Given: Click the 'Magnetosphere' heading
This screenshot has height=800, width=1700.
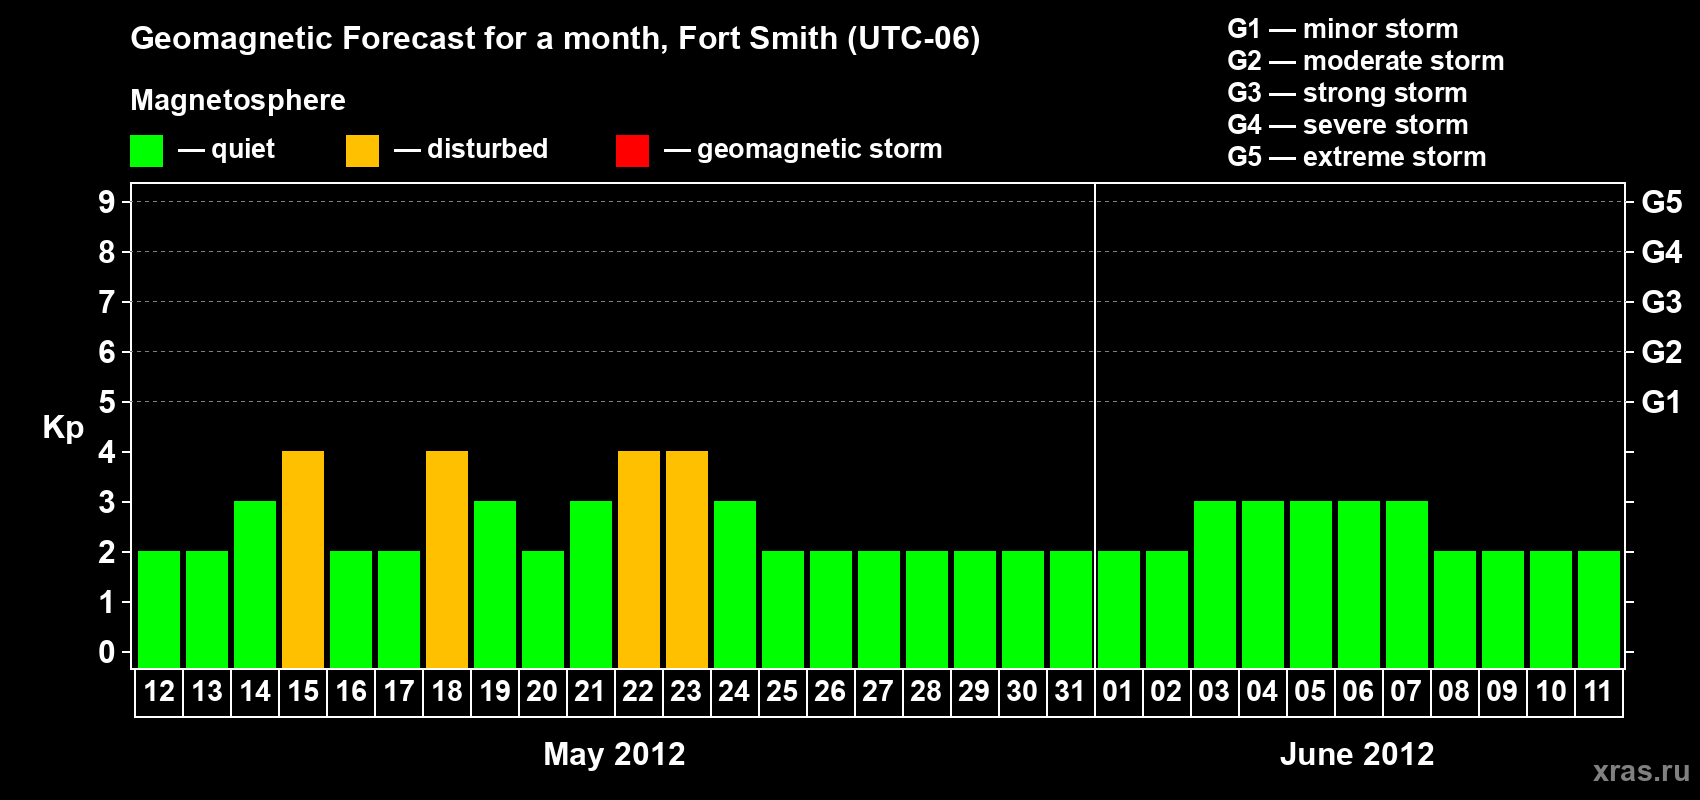Looking at the screenshot, I should pyautogui.click(x=238, y=100).
